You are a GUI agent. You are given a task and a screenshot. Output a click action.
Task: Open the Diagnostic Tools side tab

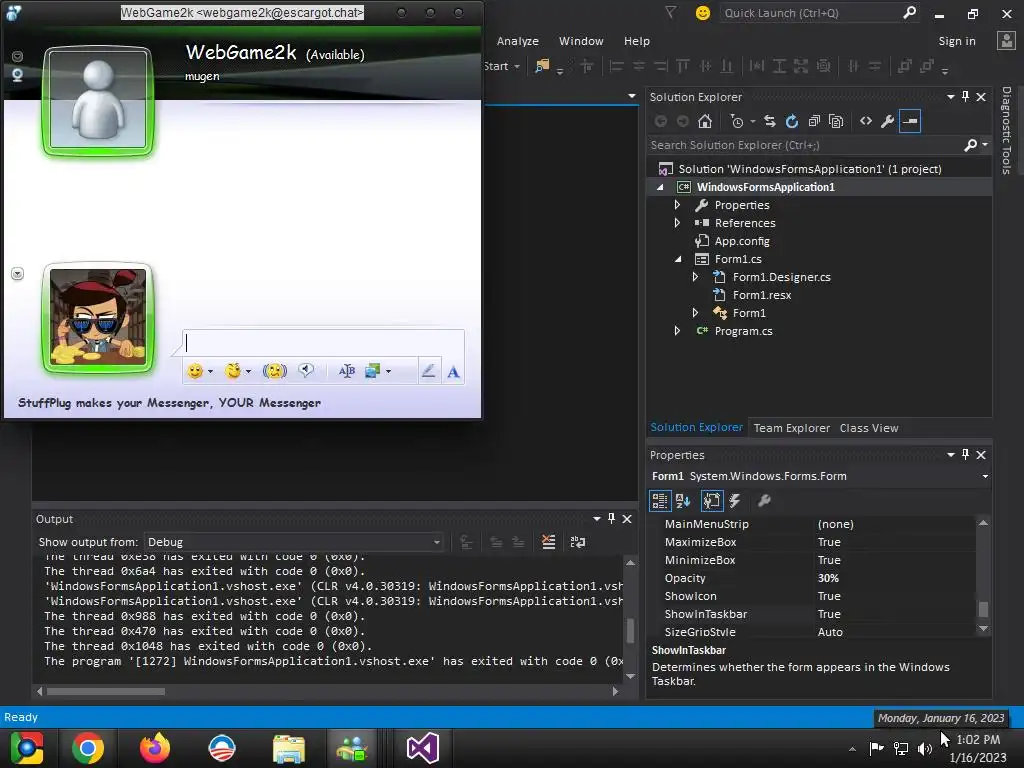[x=1007, y=130]
